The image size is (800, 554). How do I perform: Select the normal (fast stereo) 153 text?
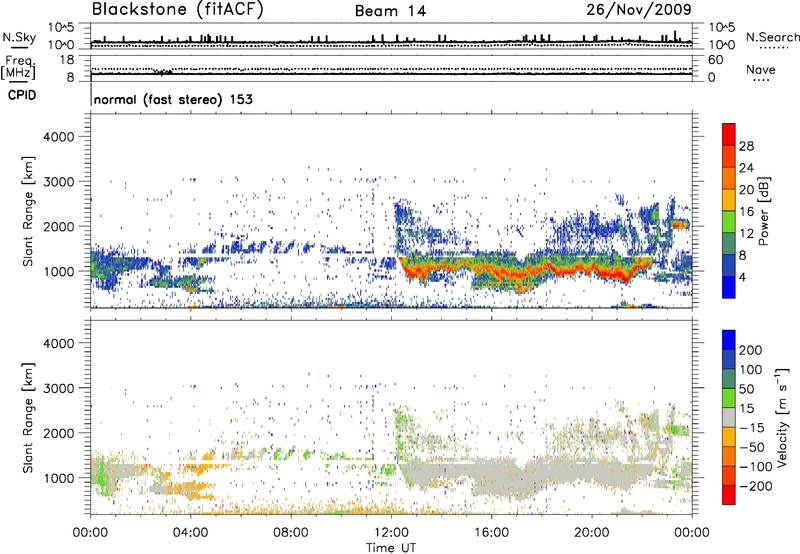click(173, 99)
